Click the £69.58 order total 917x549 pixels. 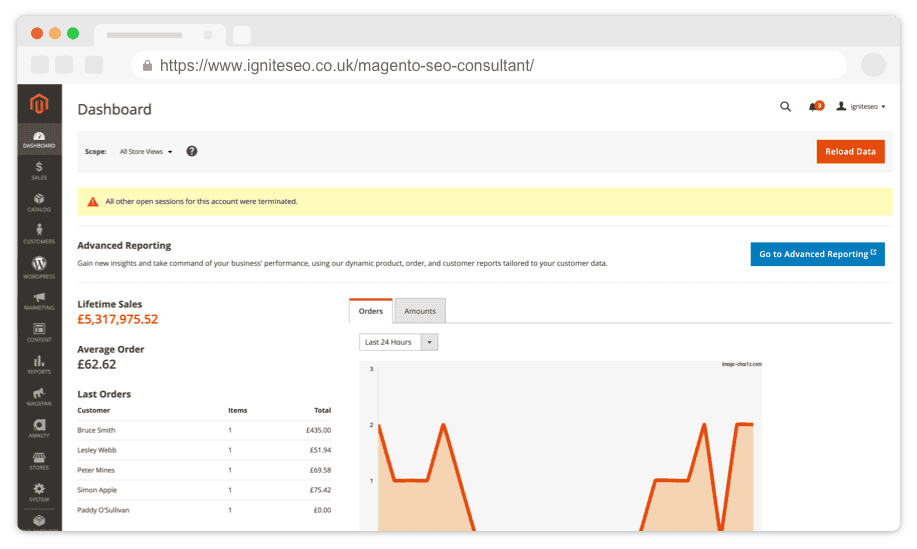320,470
